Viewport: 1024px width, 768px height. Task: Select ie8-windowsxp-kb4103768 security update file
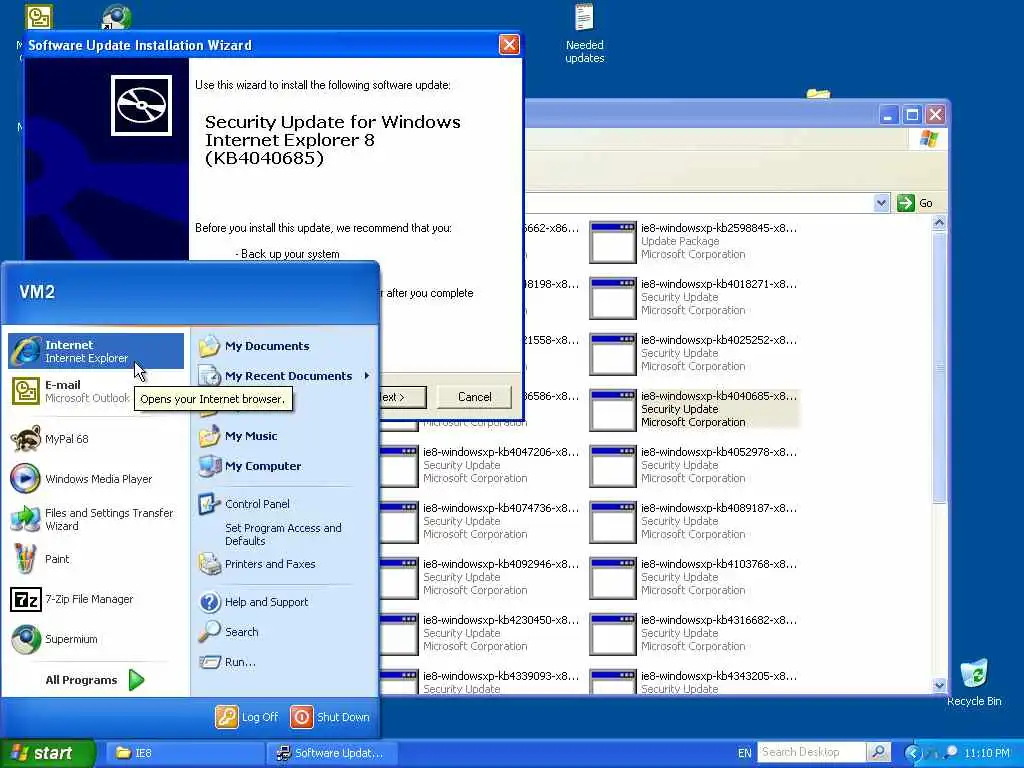click(x=694, y=577)
